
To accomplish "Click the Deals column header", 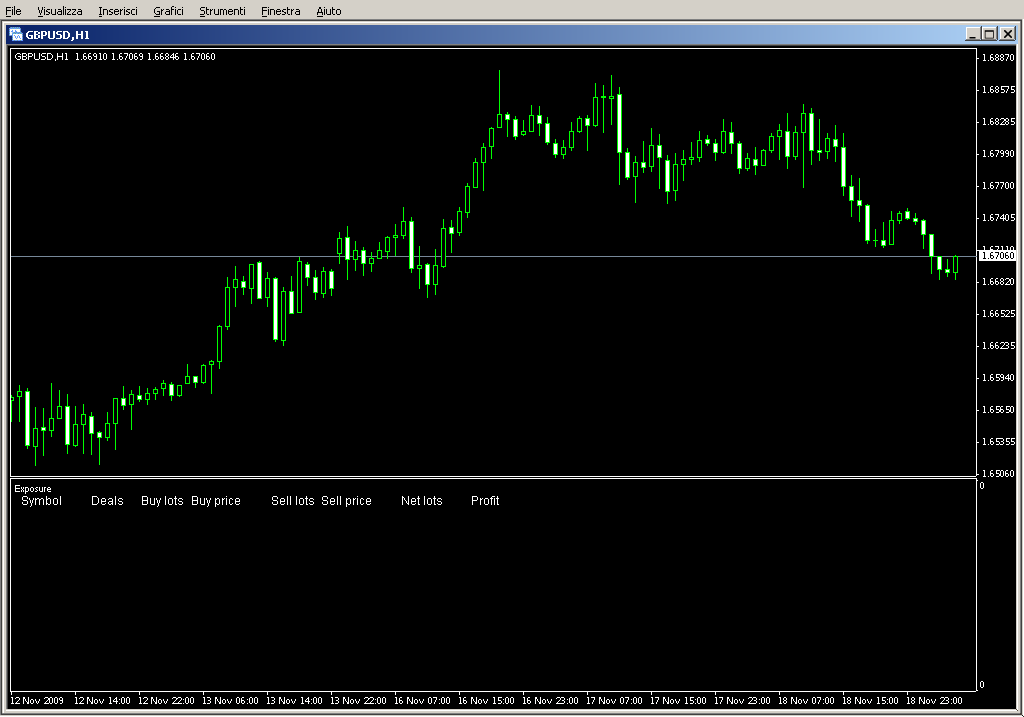I will click(107, 501).
